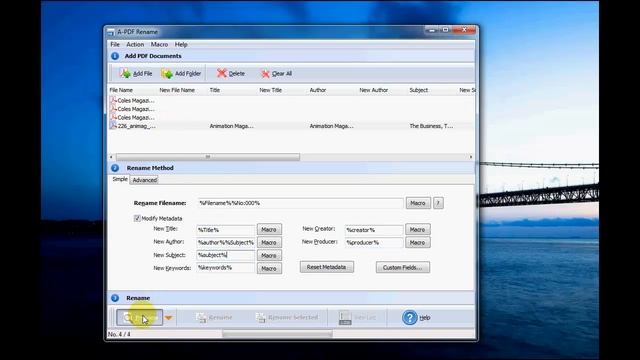Viewport: 640px width, 360px height.
Task: Click the Subject column header
Action: click(x=419, y=90)
